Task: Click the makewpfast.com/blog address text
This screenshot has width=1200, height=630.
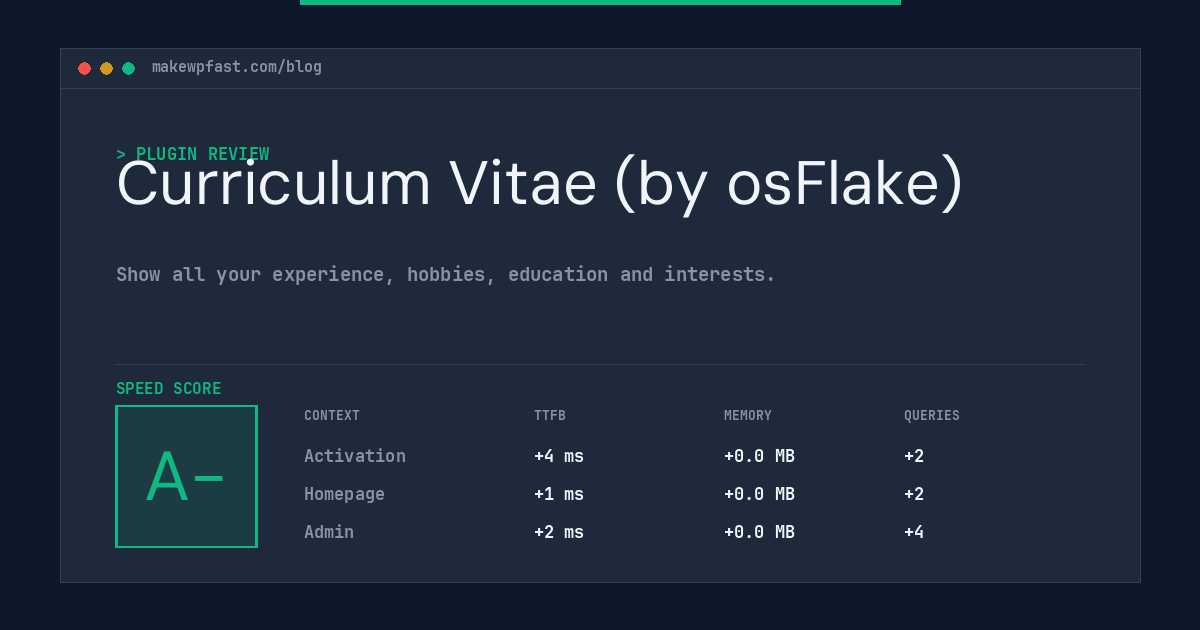Action: point(237,67)
